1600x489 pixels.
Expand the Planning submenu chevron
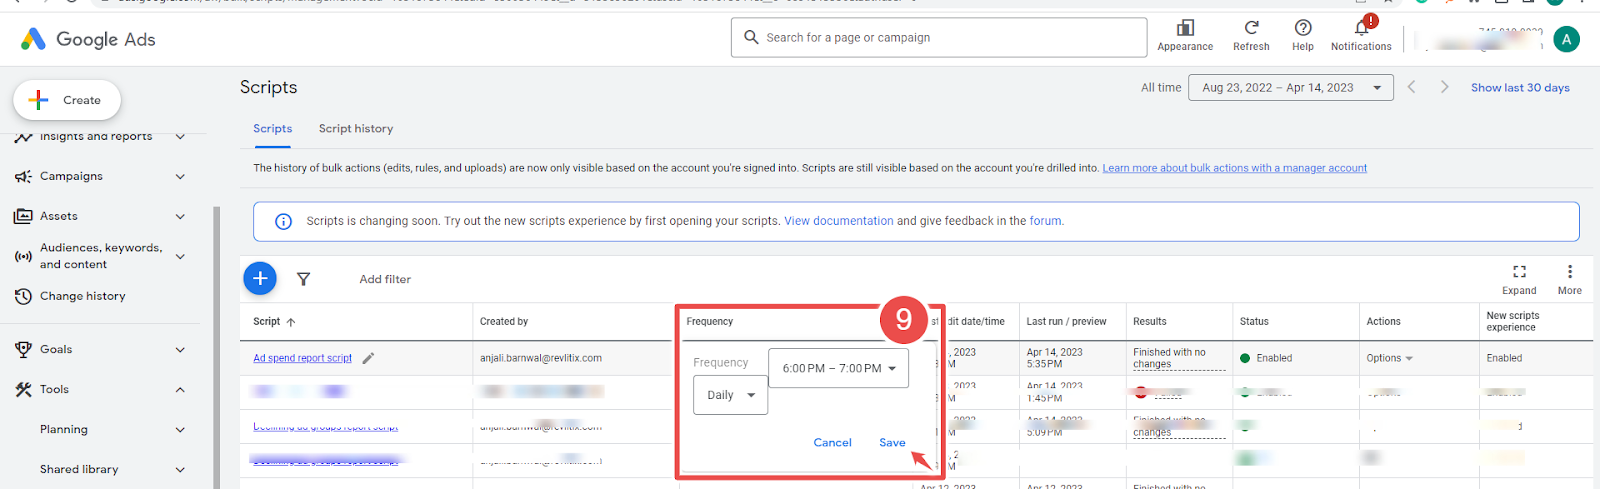[x=180, y=429]
